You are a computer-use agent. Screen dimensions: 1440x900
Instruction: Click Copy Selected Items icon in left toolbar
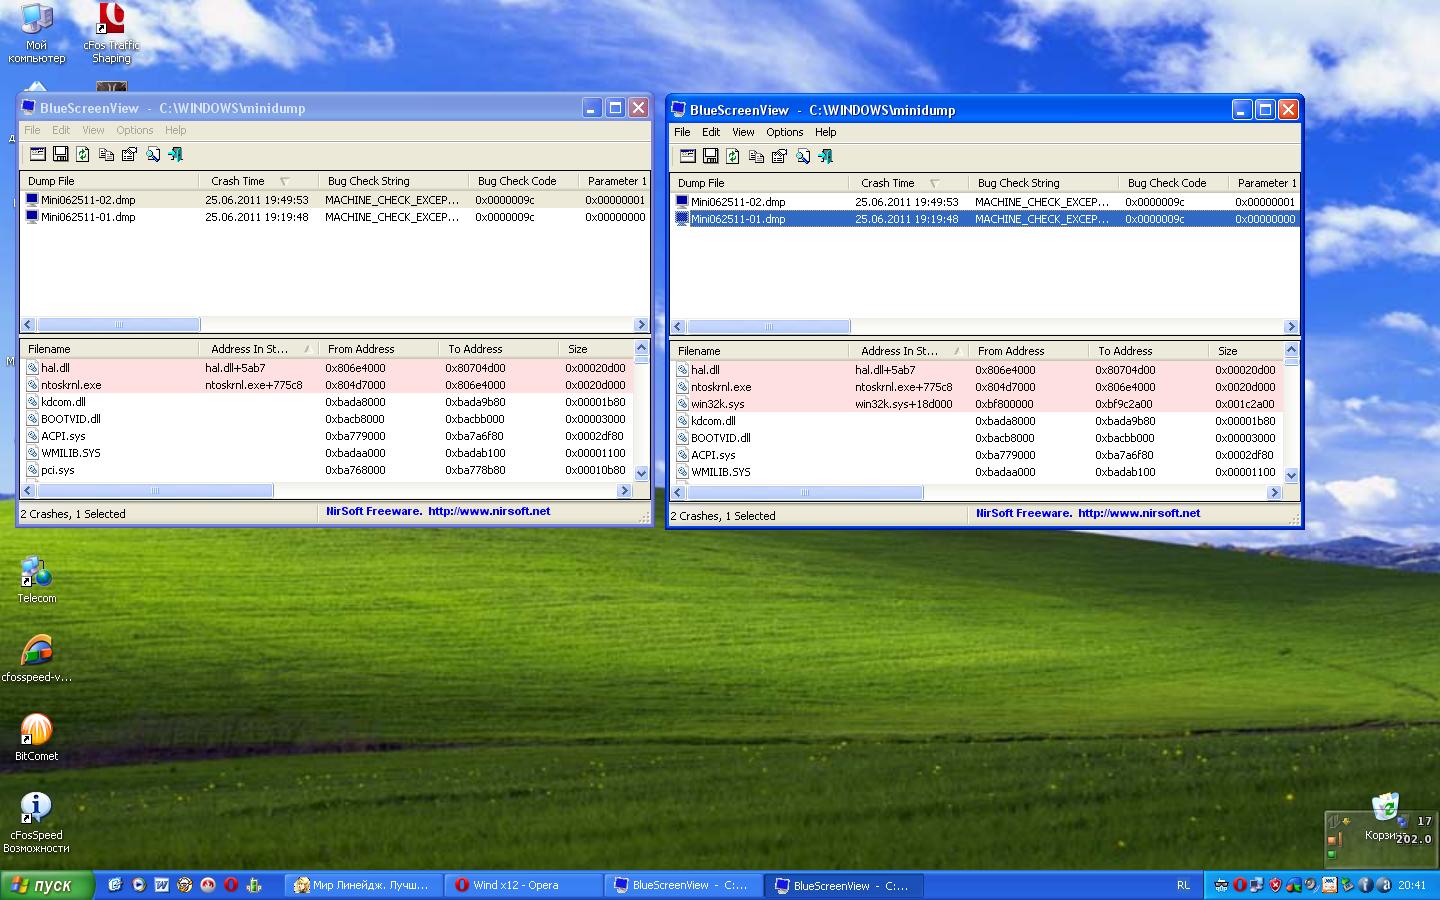click(x=106, y=154)
